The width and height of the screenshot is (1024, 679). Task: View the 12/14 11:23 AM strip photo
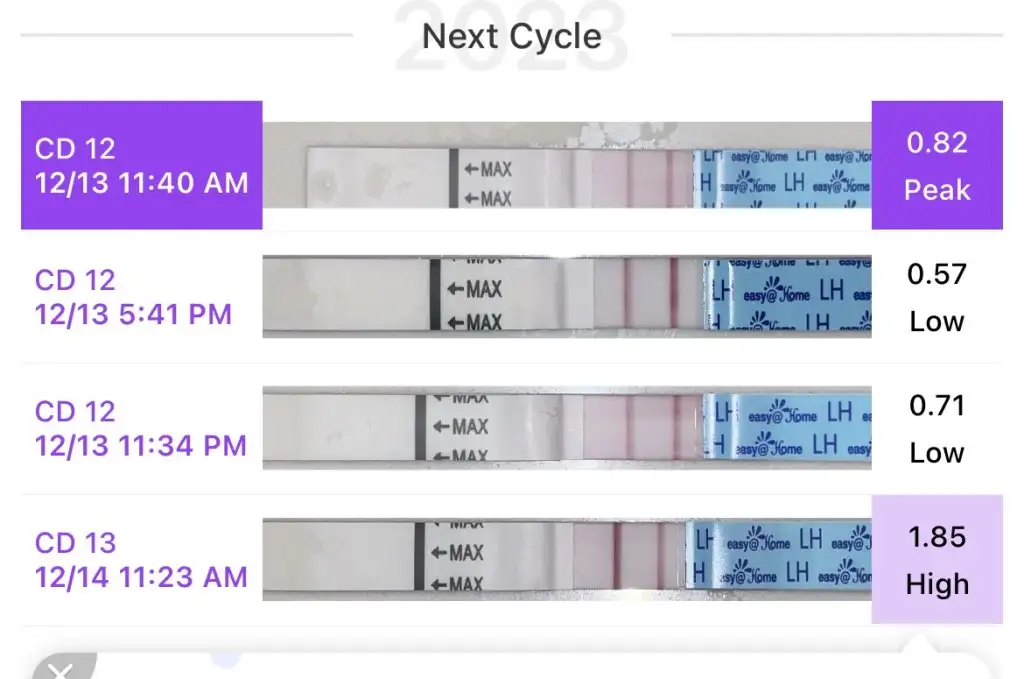tap(566, 560)
